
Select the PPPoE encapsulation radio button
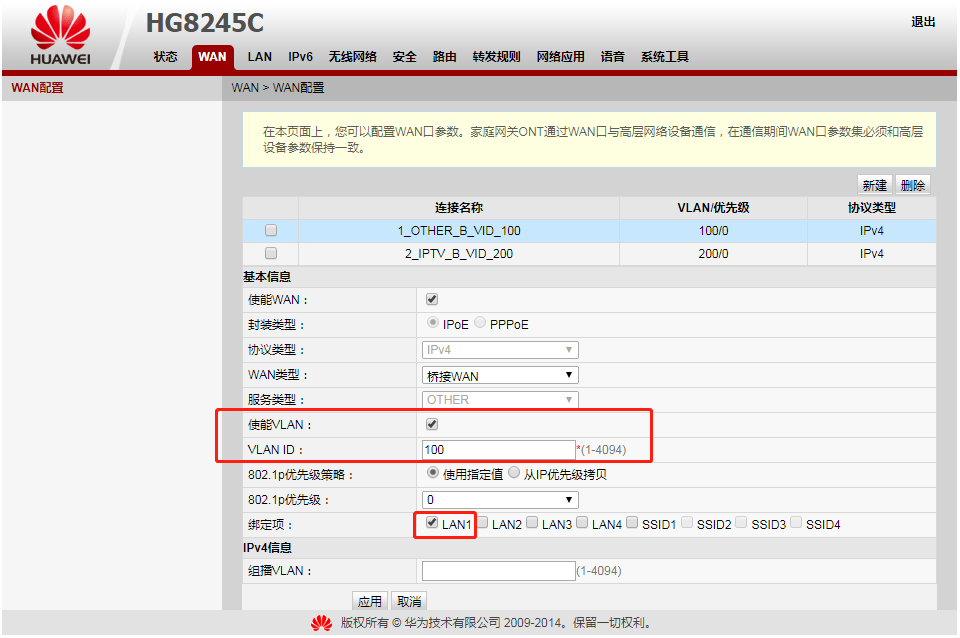[481, 323]
